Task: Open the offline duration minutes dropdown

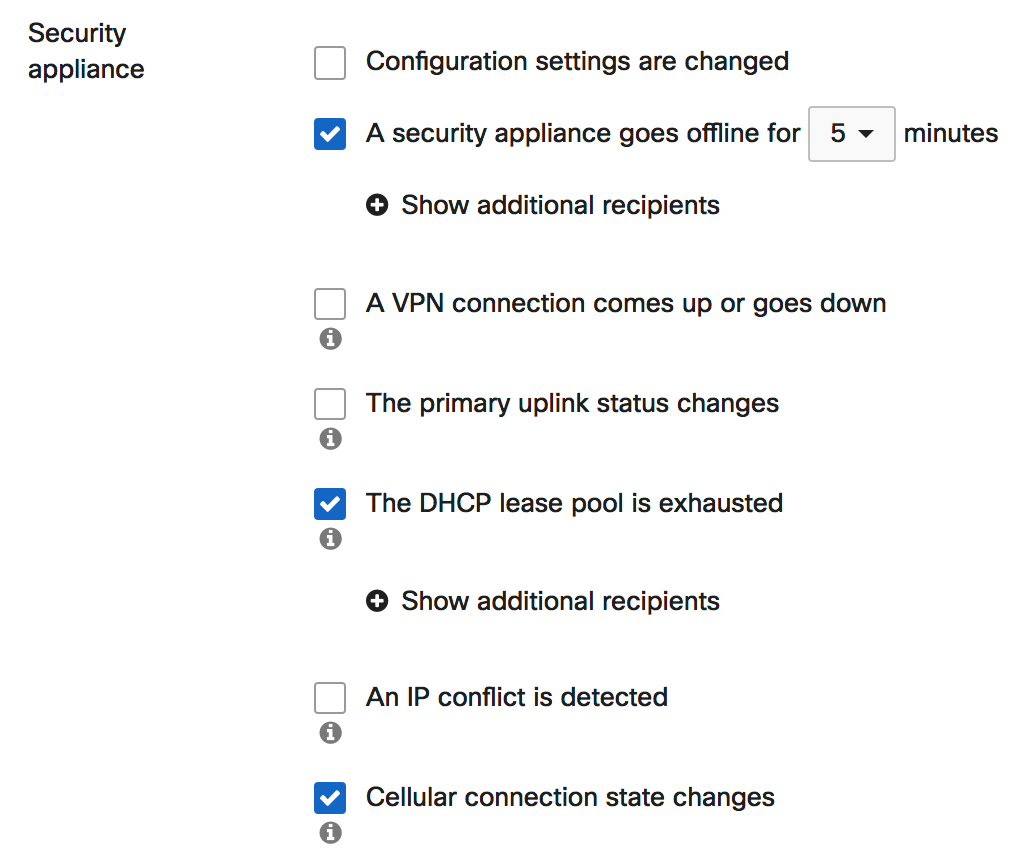Action: pos(851,133)
